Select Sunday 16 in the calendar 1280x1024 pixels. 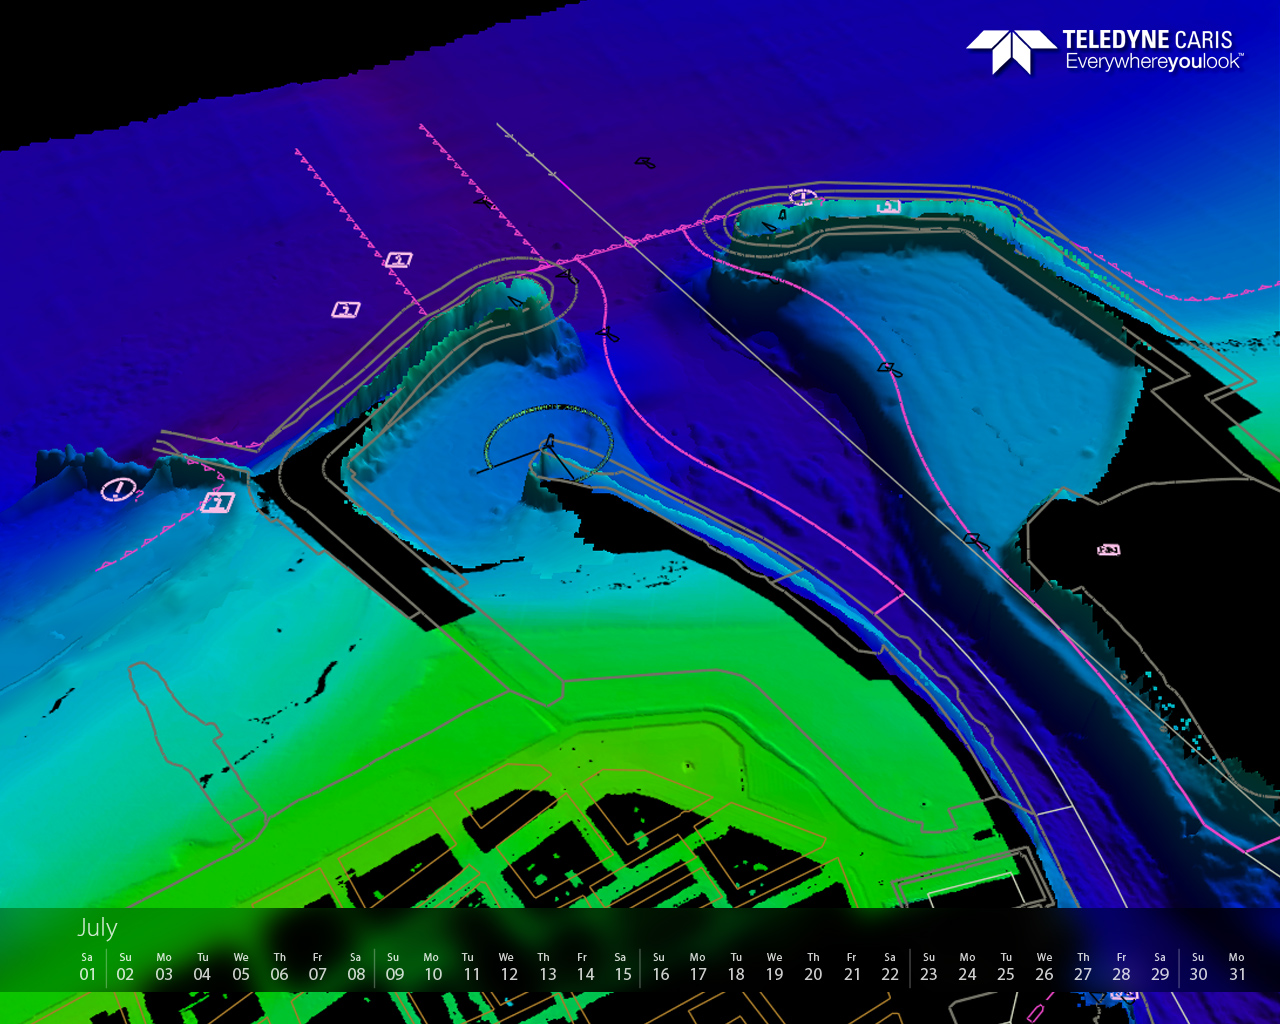coord(660,967)
